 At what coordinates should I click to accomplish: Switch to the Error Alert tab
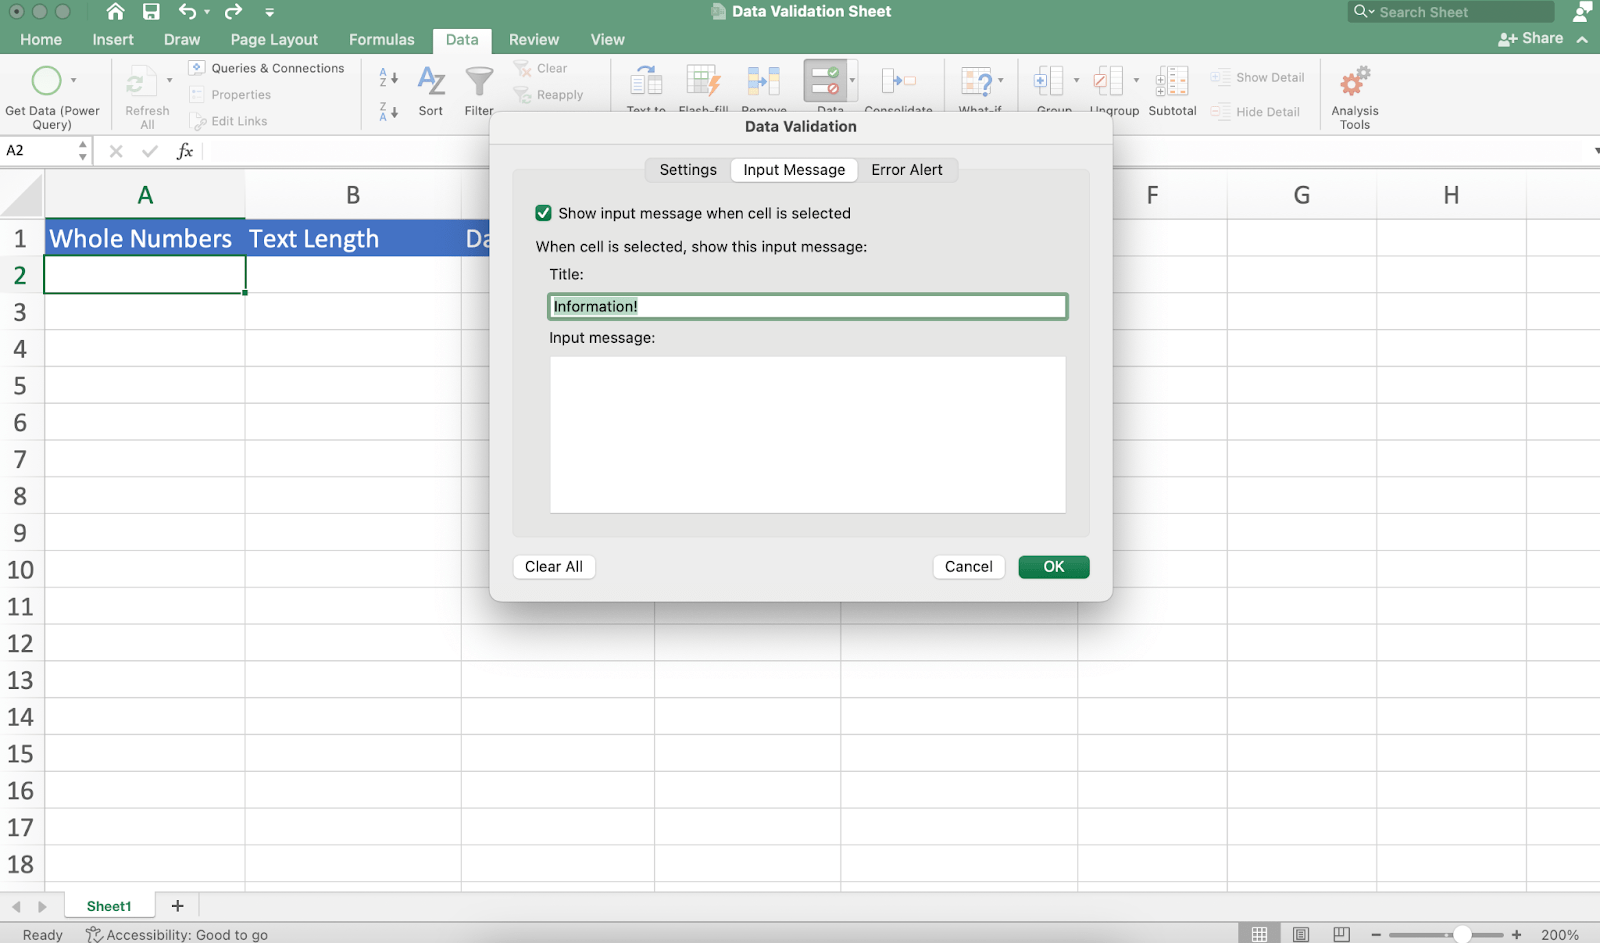coord(907,169)
